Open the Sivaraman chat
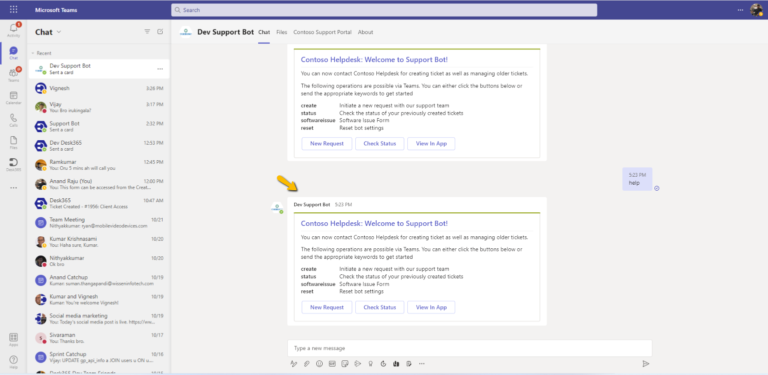 pyautogui.click(x=99, y=338)
